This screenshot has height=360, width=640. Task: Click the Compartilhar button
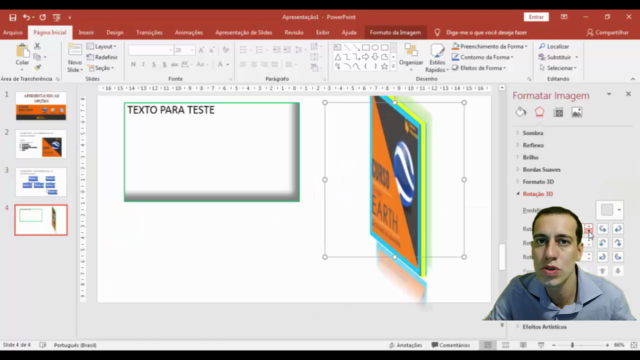608,32
